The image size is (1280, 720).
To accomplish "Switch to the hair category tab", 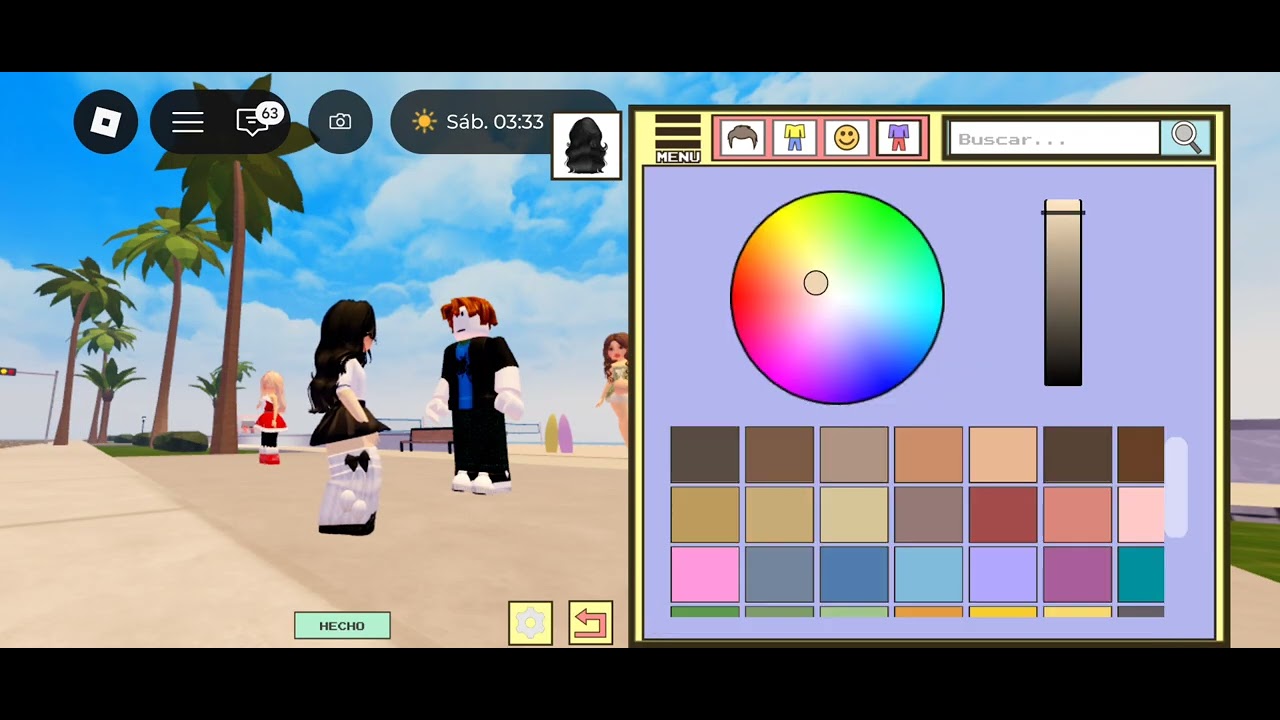I will [x=741, y=138].
